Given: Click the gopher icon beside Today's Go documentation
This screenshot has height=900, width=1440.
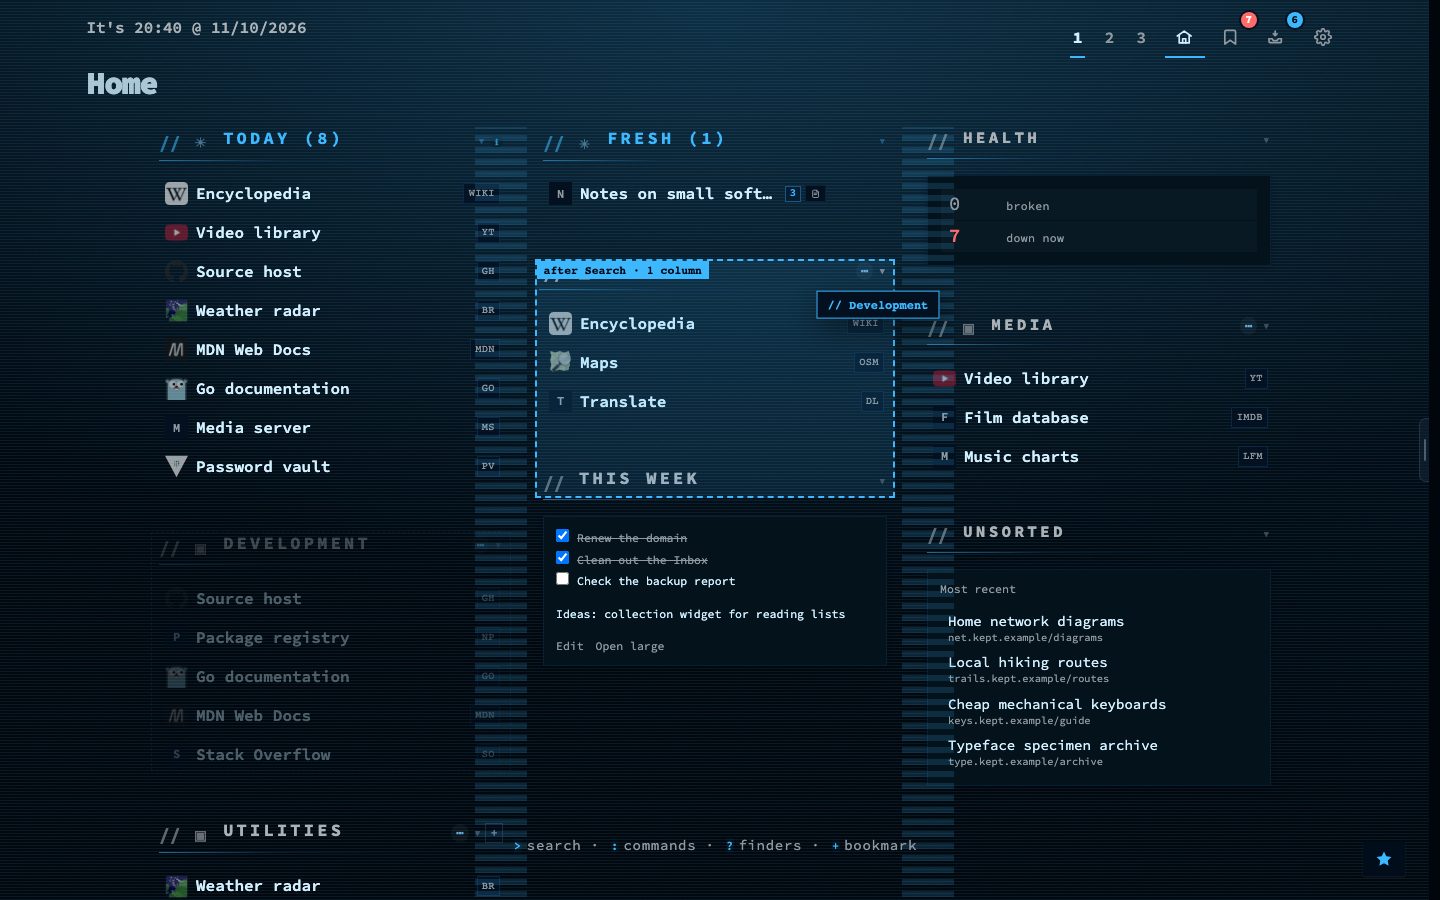Looking at the screenshot, I should click(x=176, y=388).
